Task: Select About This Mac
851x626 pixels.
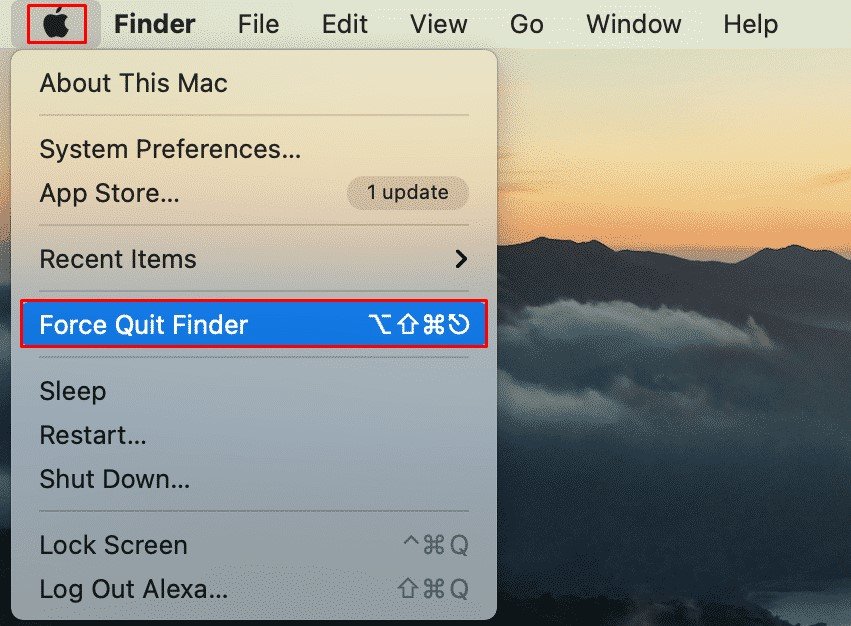Action: [133, 83]
